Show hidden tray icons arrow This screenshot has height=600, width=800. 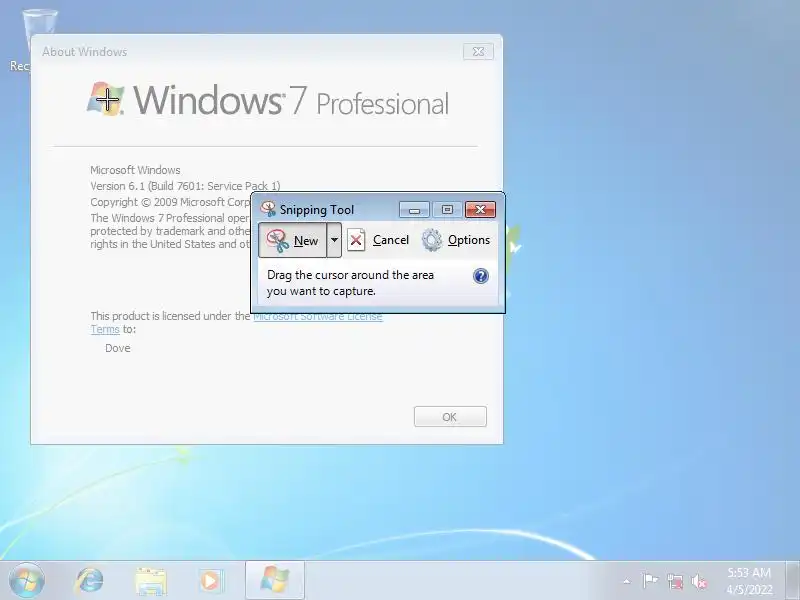coord(627,581)
